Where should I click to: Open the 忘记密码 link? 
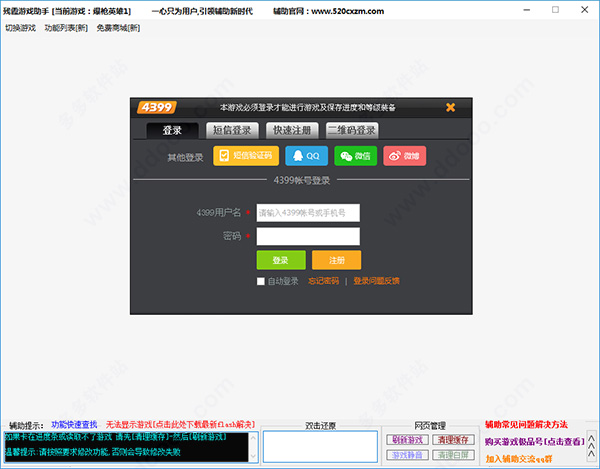(323, 281)
